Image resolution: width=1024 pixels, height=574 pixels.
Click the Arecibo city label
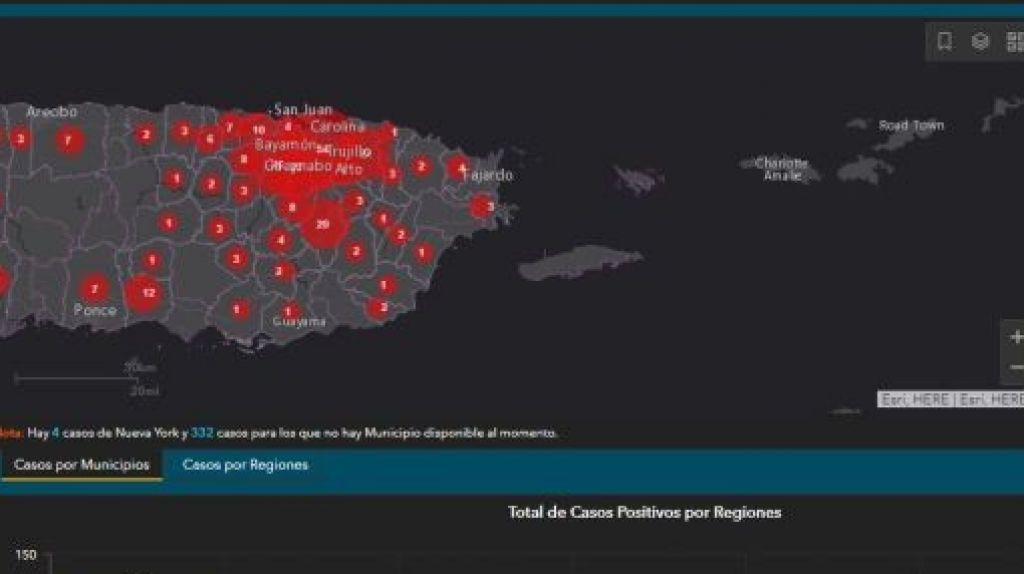52,112
